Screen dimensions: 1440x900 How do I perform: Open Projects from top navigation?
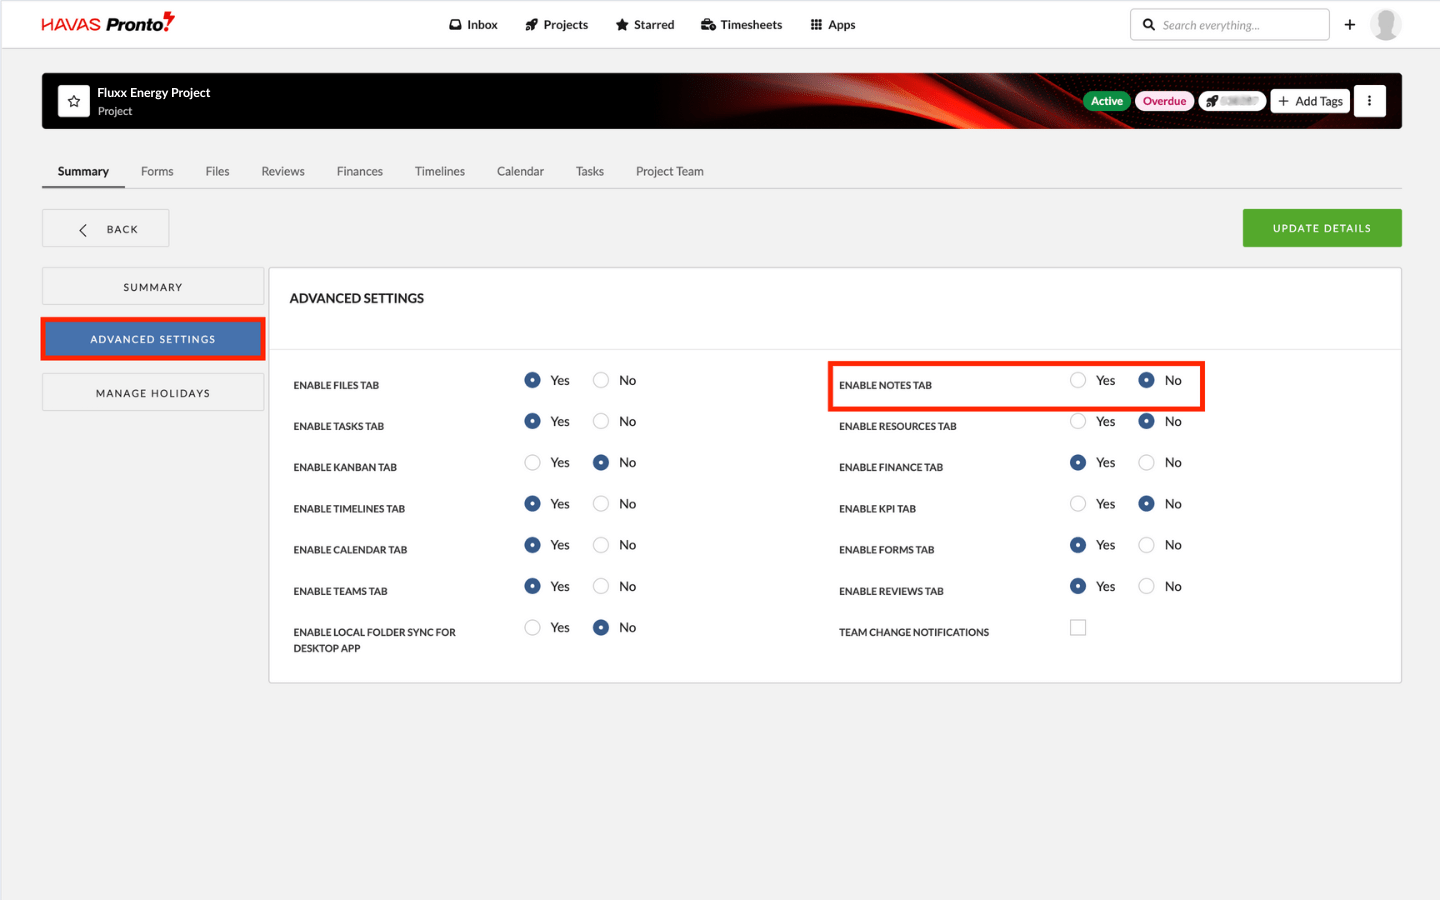[556, 25]
